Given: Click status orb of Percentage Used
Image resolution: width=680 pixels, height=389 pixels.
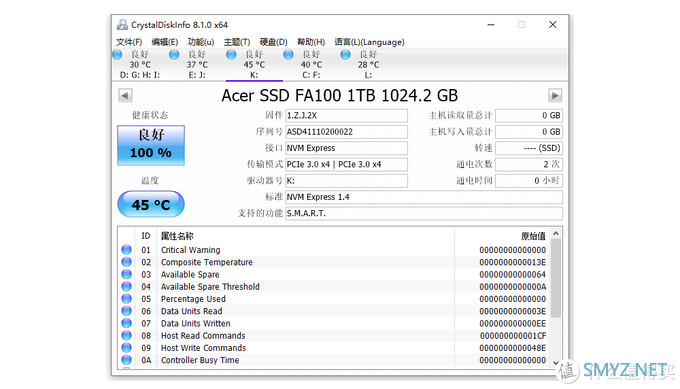Looking at the screenshot, I should (126, 299).
